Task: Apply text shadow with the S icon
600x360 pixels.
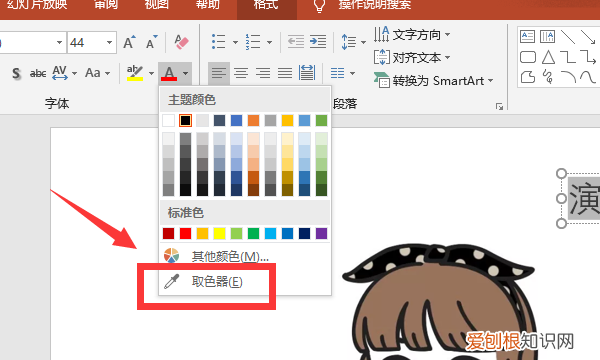Action: coord(16,73)
